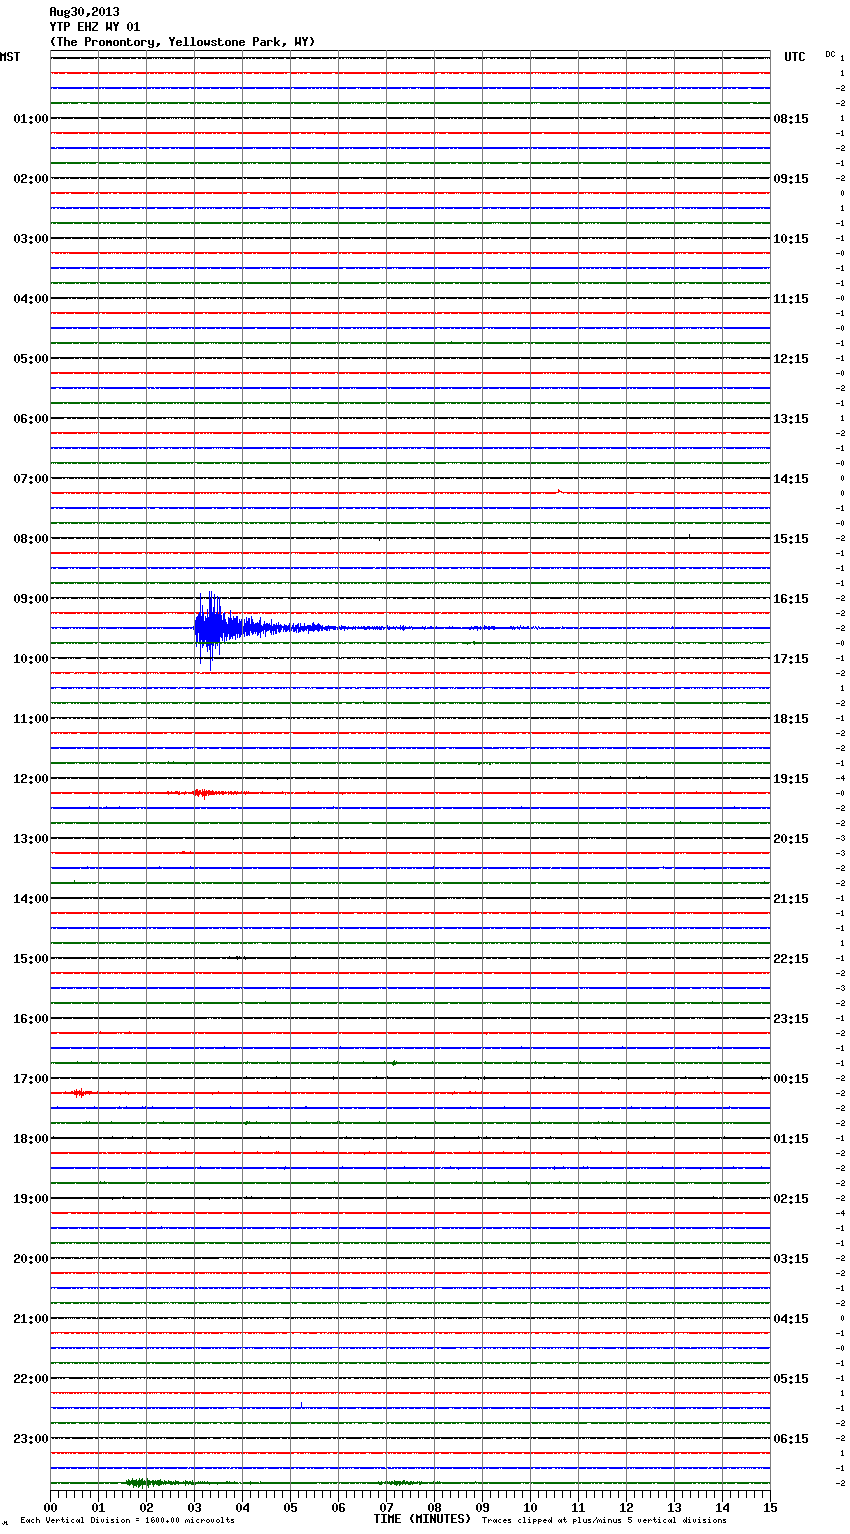
Task: Click minute axis tick label 15
Action: pos(770,1508)
